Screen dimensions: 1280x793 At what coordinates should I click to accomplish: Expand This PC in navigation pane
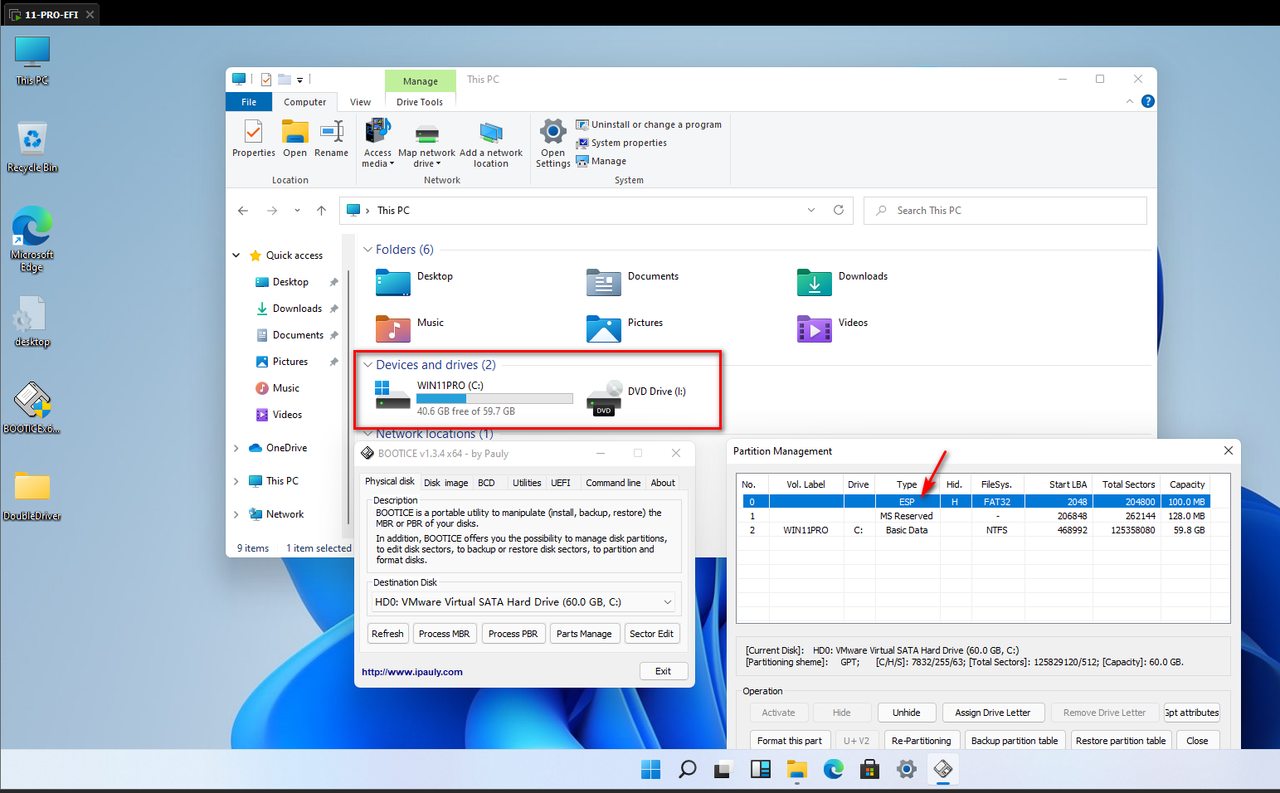point(237,481)
